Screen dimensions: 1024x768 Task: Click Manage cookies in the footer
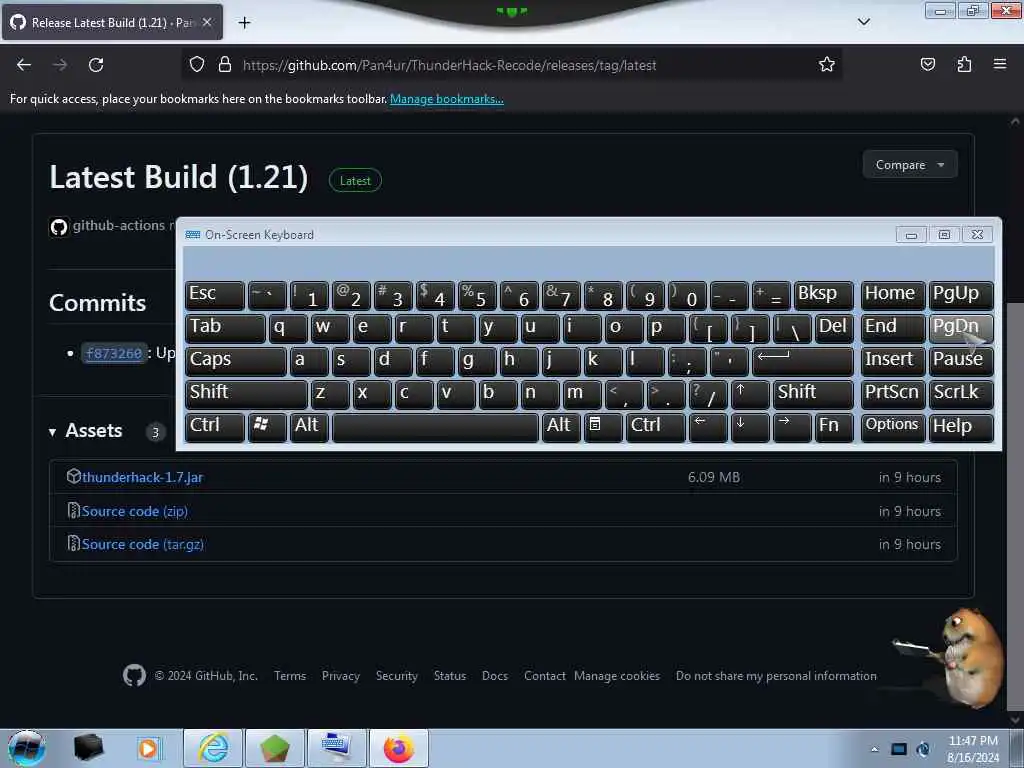point(616,676)
